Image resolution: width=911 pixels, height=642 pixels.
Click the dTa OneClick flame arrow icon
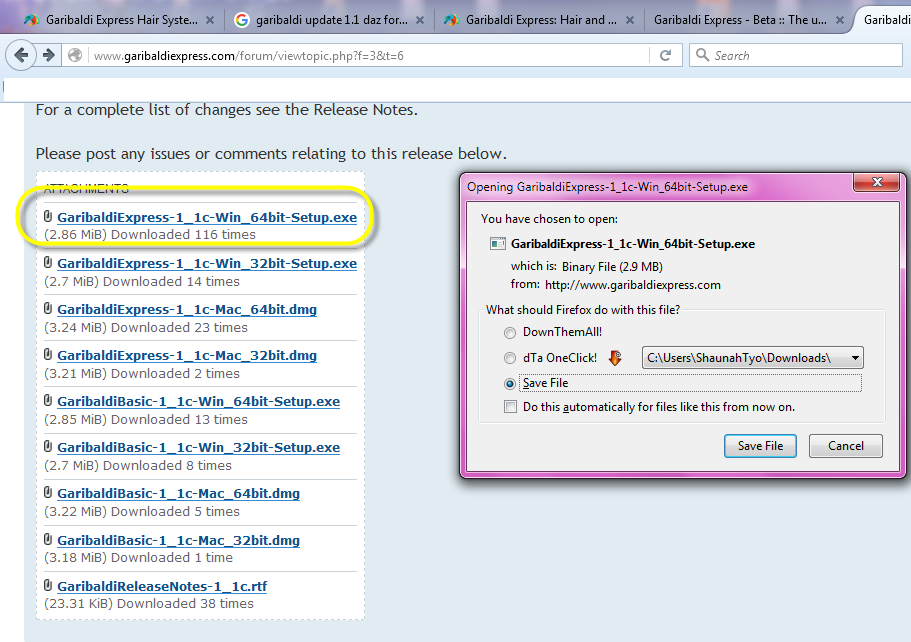coord(615,358)
